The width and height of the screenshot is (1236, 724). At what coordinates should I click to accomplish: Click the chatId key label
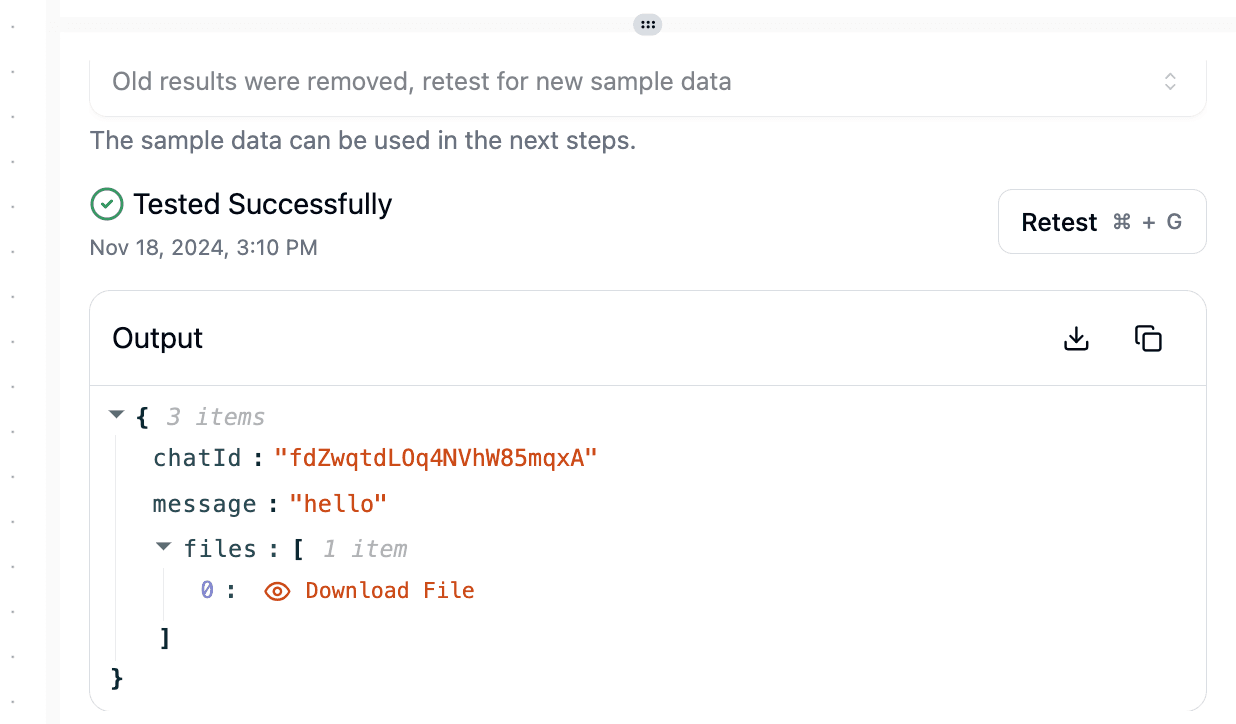point(197,459)
